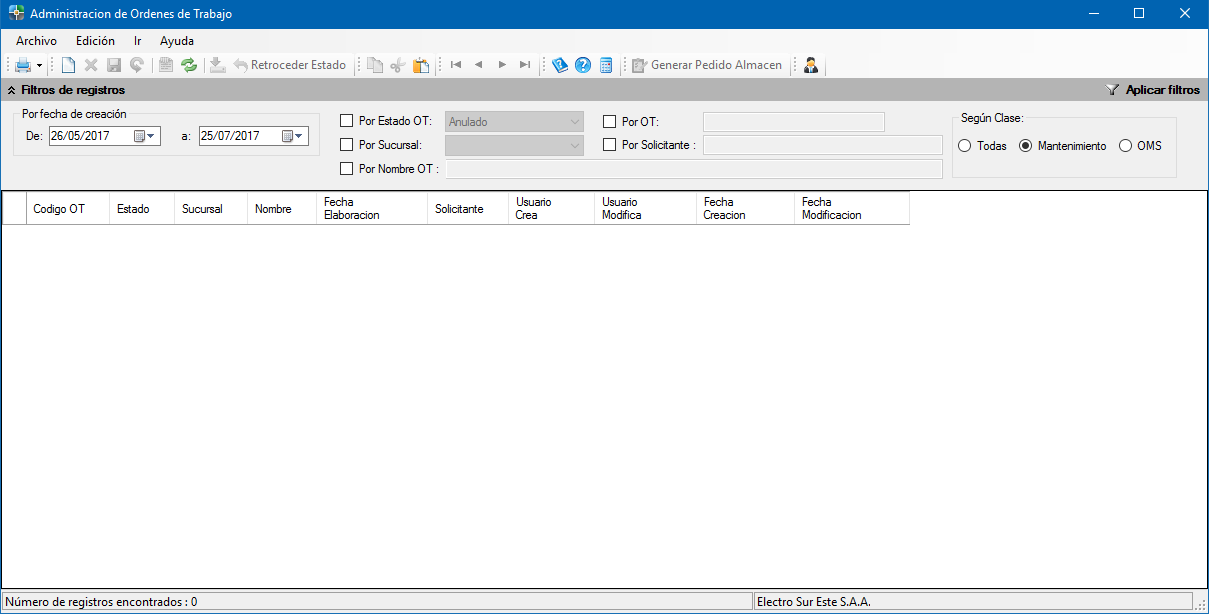Screen dimensions: 1209x614
Task: Click the Por Nombre OT text field
Action: pyautogui.click(x=694, y=169)
